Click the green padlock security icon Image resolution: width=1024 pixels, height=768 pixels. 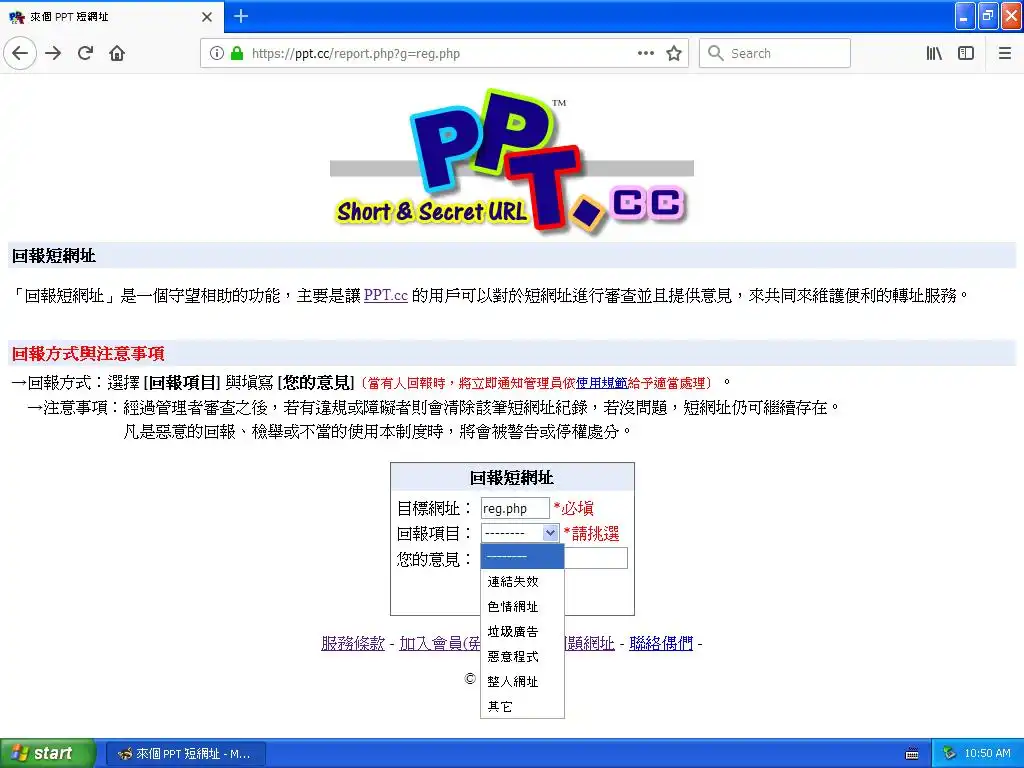tap(237, 53)
